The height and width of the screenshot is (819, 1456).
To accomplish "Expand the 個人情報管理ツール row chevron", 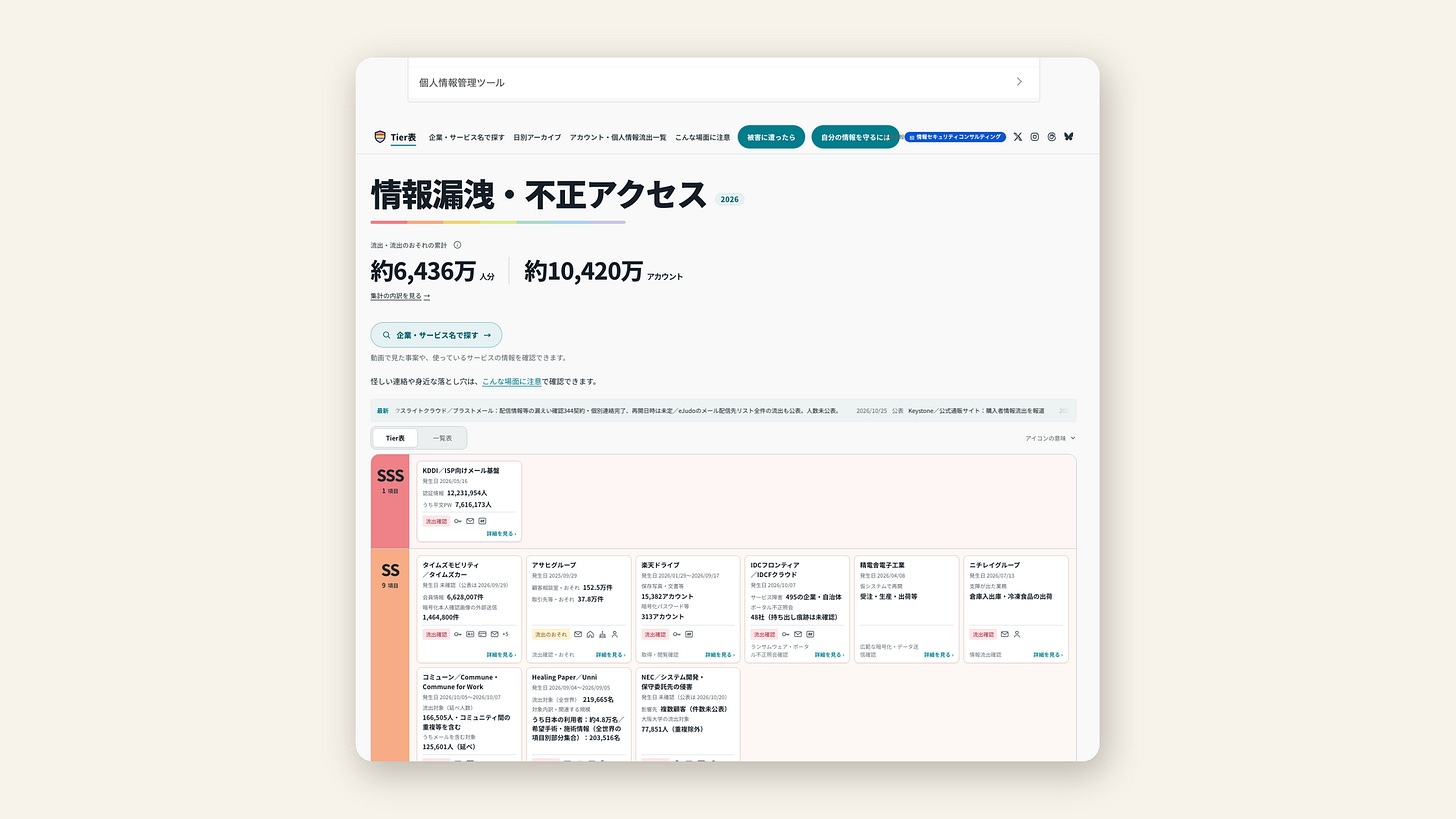I will (1019, 82).
